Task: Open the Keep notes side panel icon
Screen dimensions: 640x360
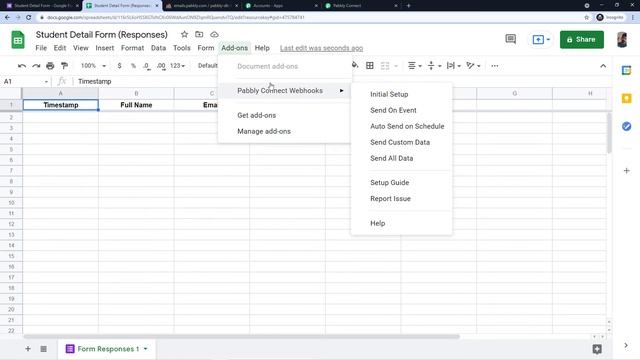Action: tap(627, 98)
